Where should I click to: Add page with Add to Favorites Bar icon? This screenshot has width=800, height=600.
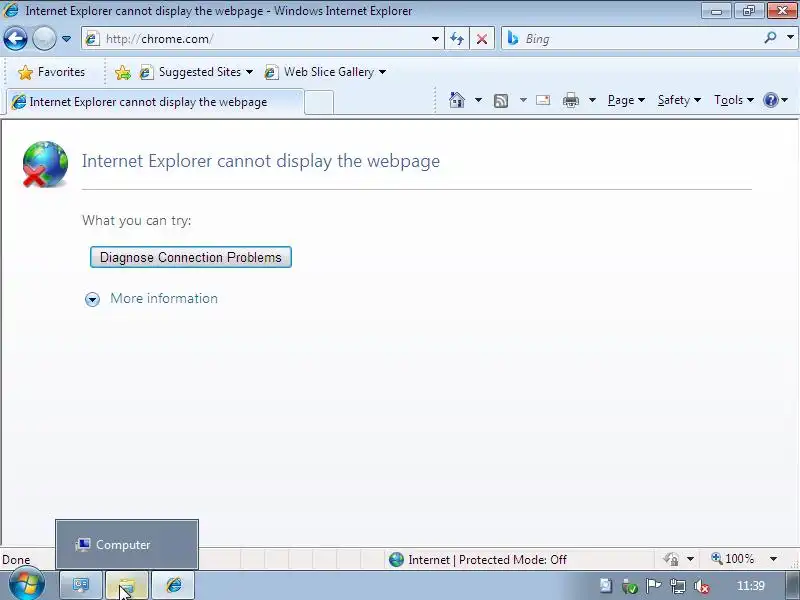pos(122,72)
